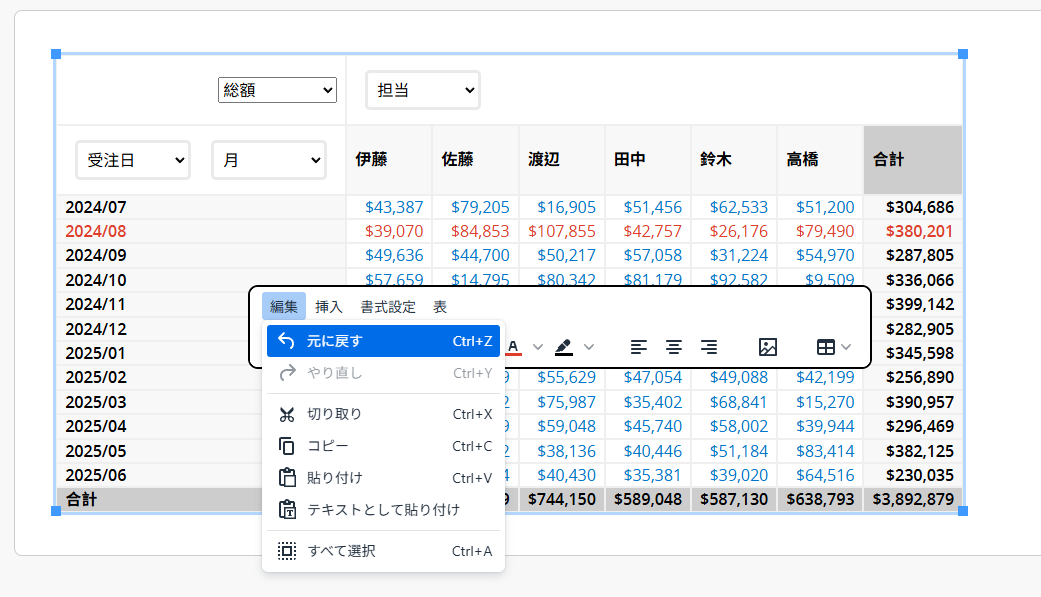1041x597 pixels.
Task: Click the text color 'A' icon
Action: tap(514, 347)
